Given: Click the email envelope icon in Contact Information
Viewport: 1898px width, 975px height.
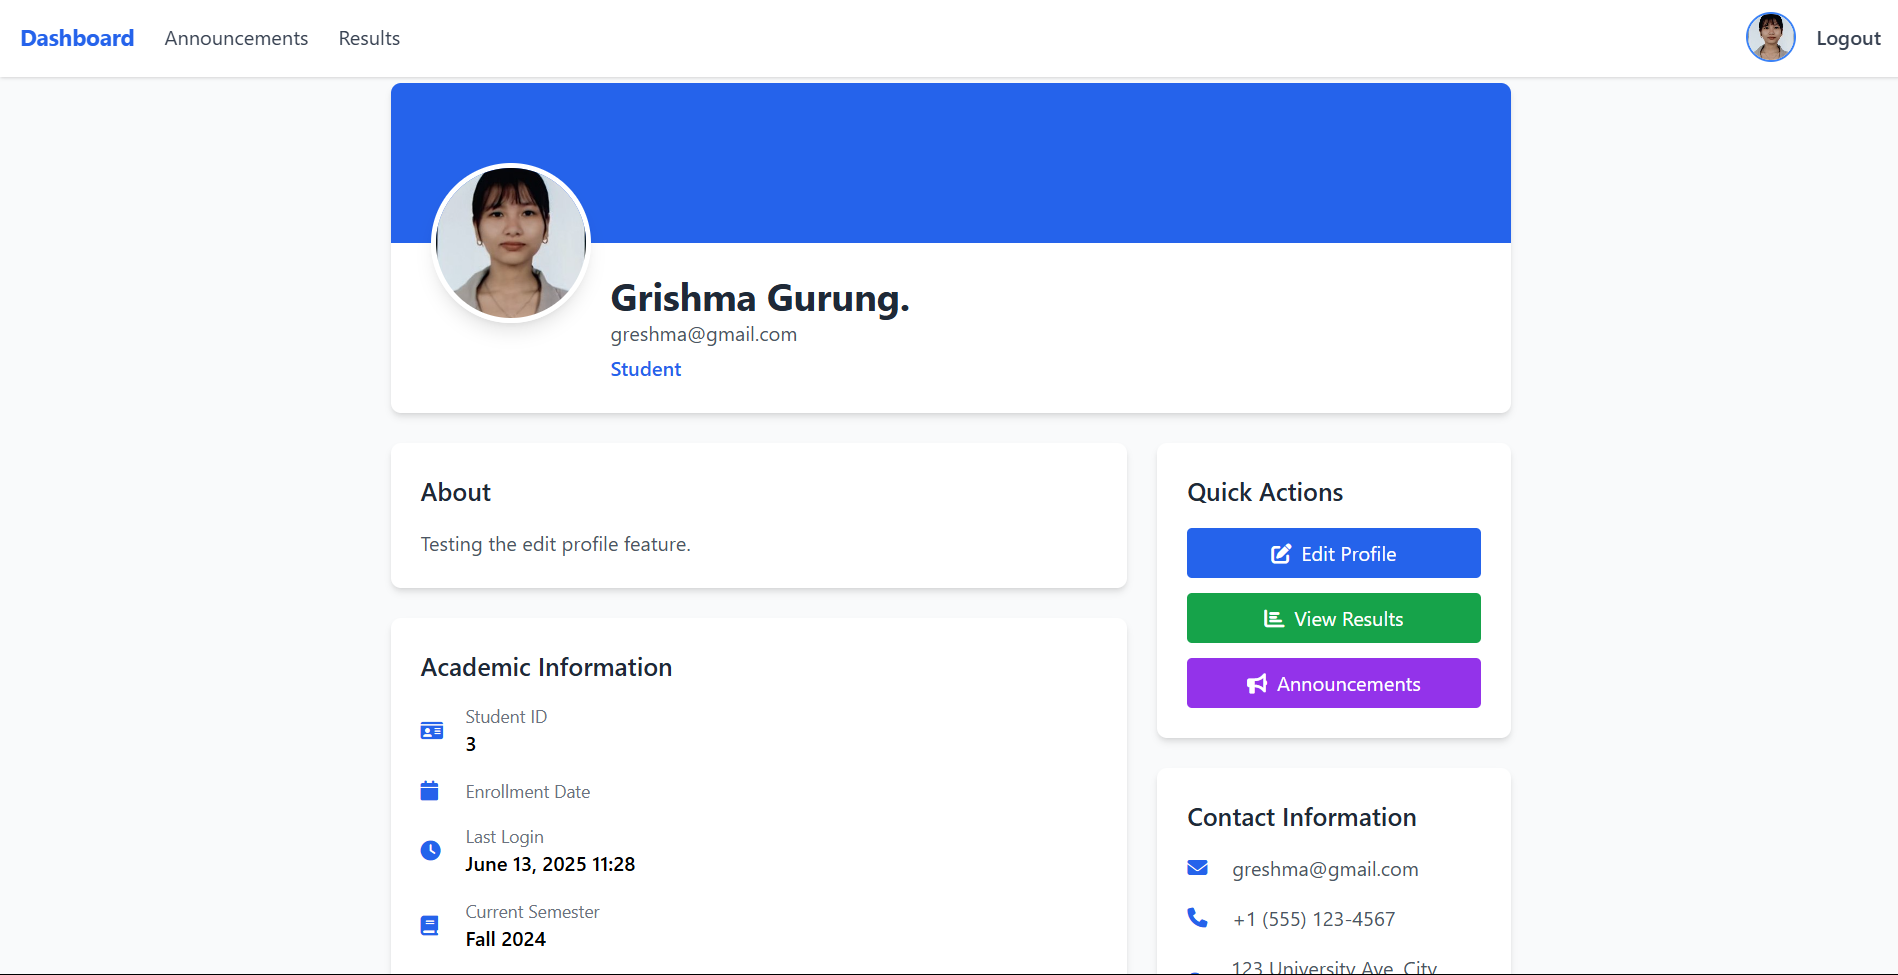Looking at the screenshot, I should (x=1197, y=868).
